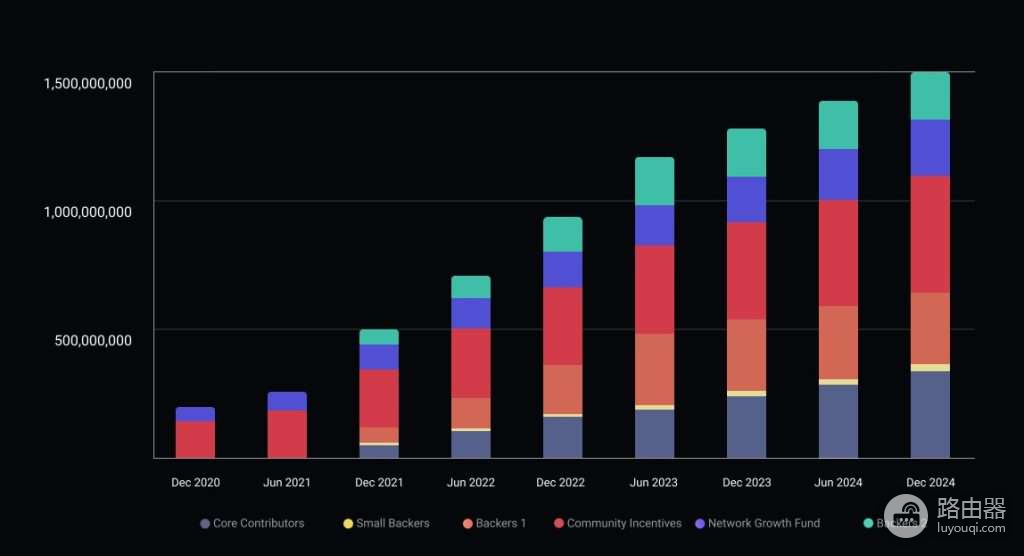Click the Core Contributors legend dot
The width and height of the screenshot is (1024, 556).
coord(205,523)
